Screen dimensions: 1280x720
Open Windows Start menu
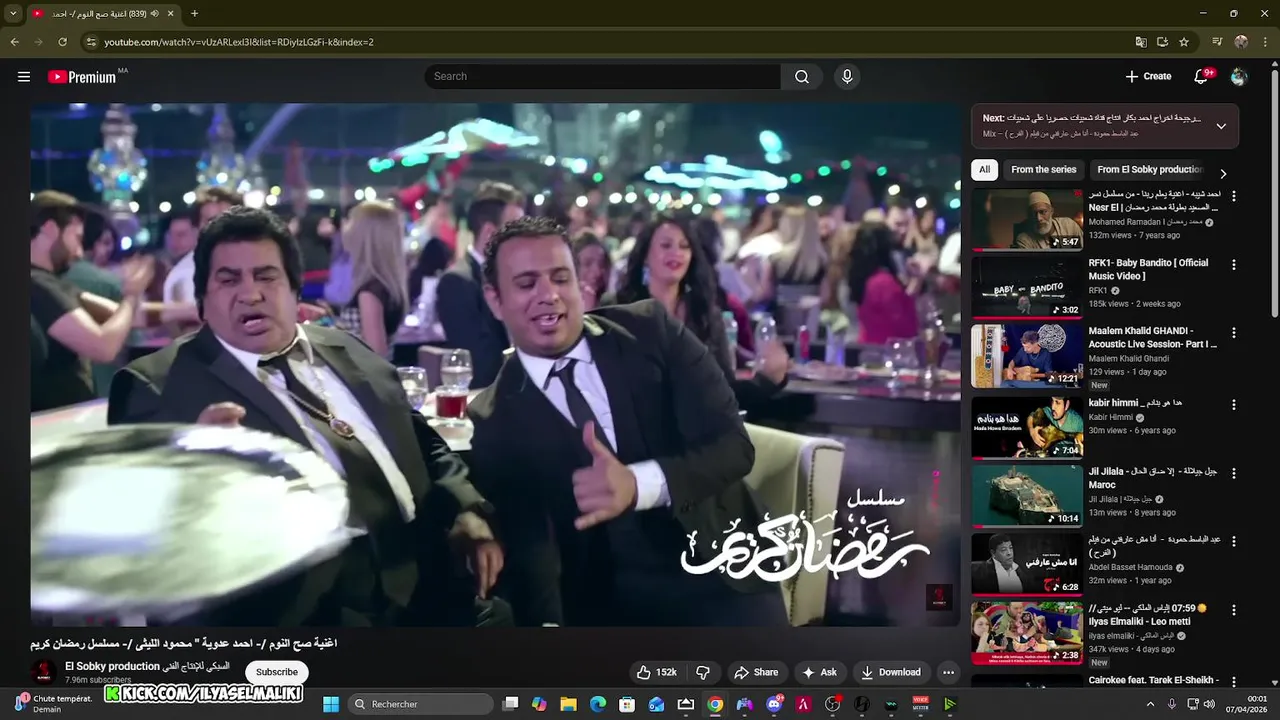click(x=331, y=704)
